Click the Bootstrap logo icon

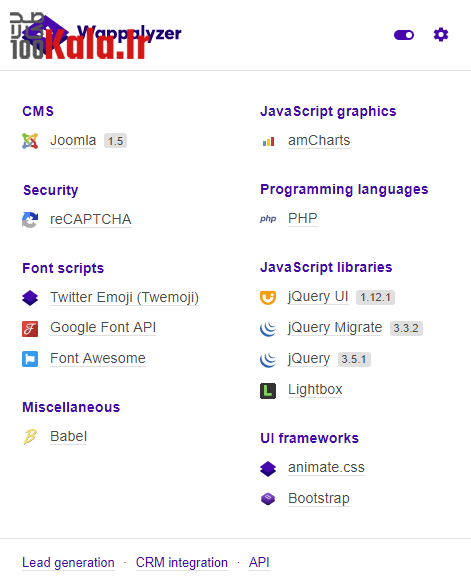268,499
